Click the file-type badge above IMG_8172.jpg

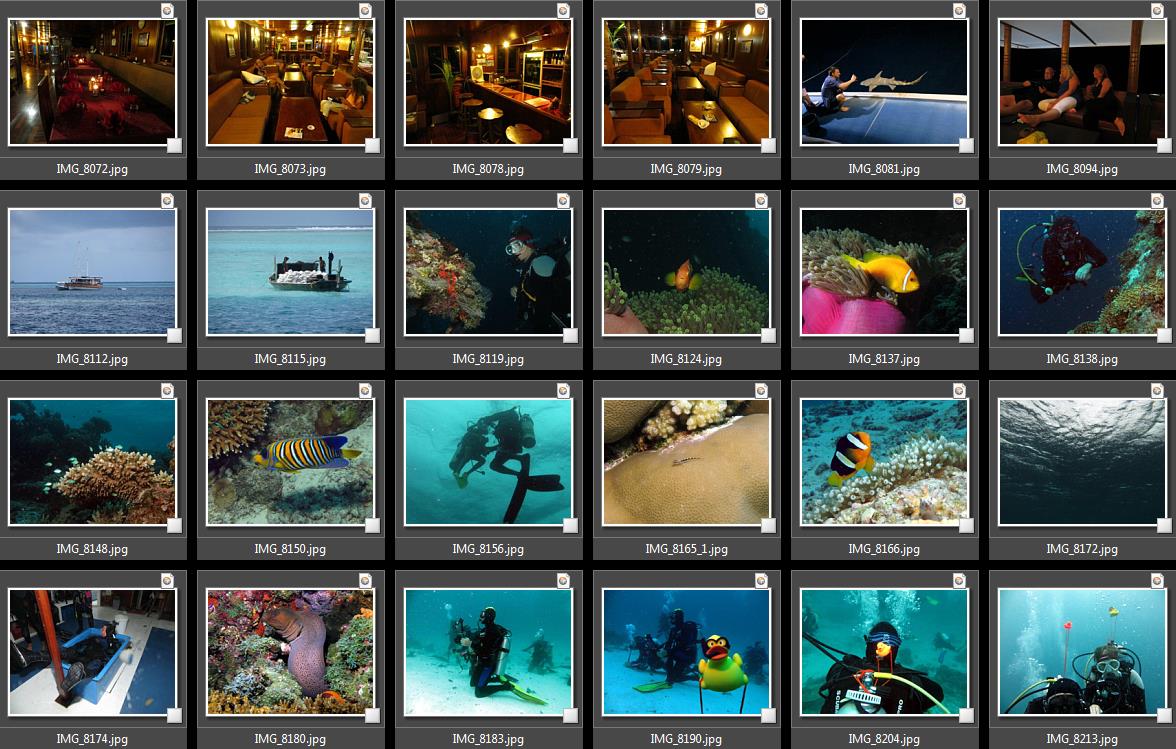[x=1157, y=391]
